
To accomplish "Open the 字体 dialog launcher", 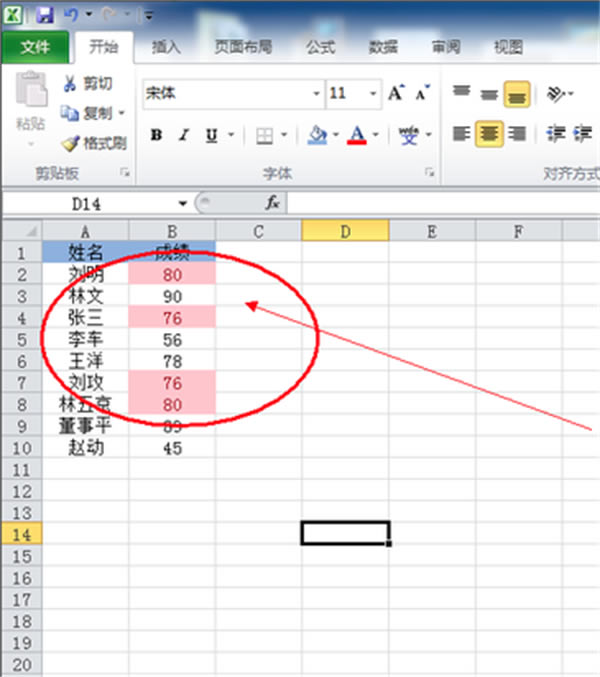I will click(429, 173).
